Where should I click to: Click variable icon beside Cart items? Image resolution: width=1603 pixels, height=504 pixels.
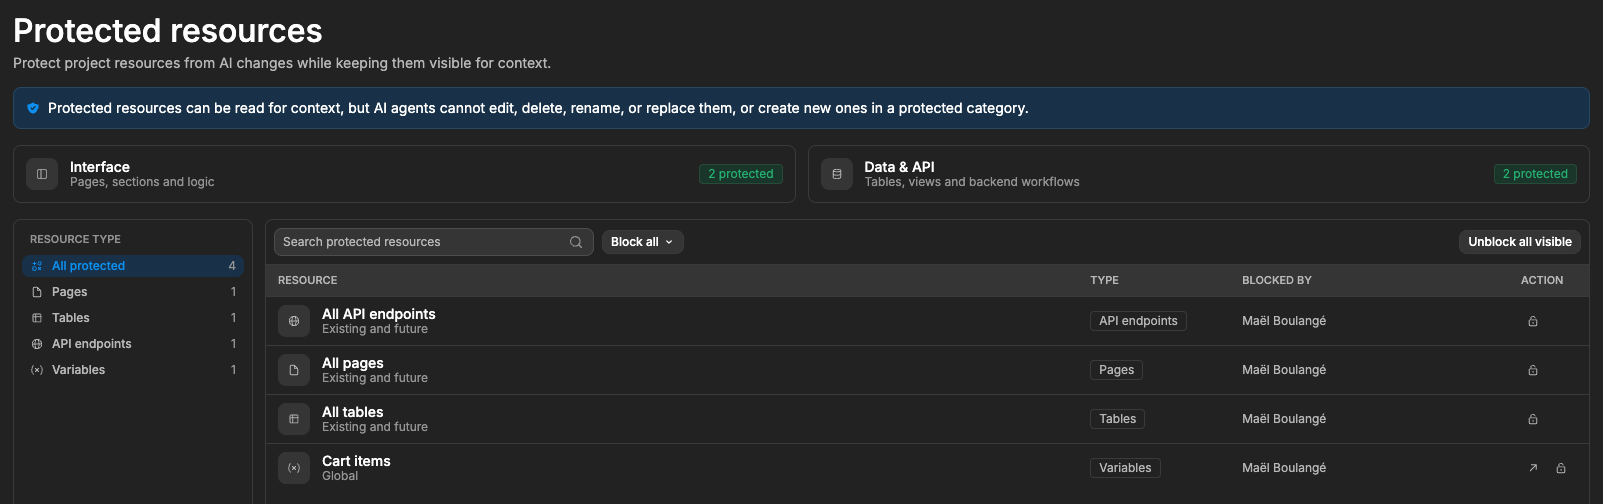point(294,468)
